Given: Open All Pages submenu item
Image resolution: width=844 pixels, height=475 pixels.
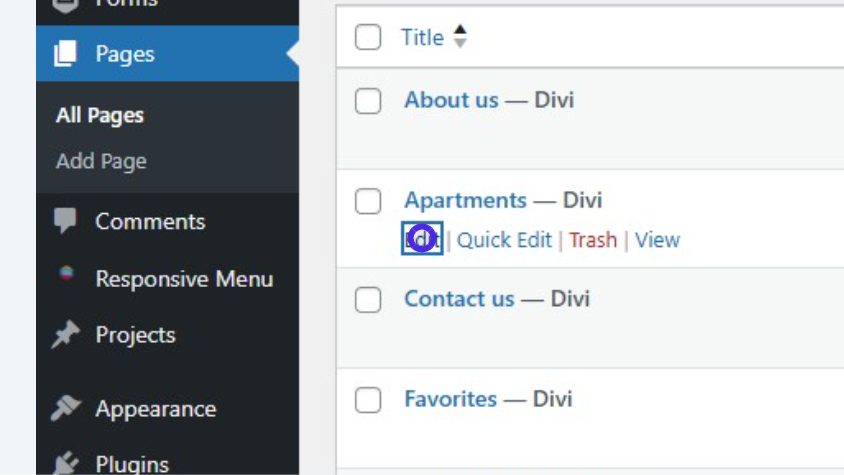Looking at the screenshot, I should (x=100, y=115).
